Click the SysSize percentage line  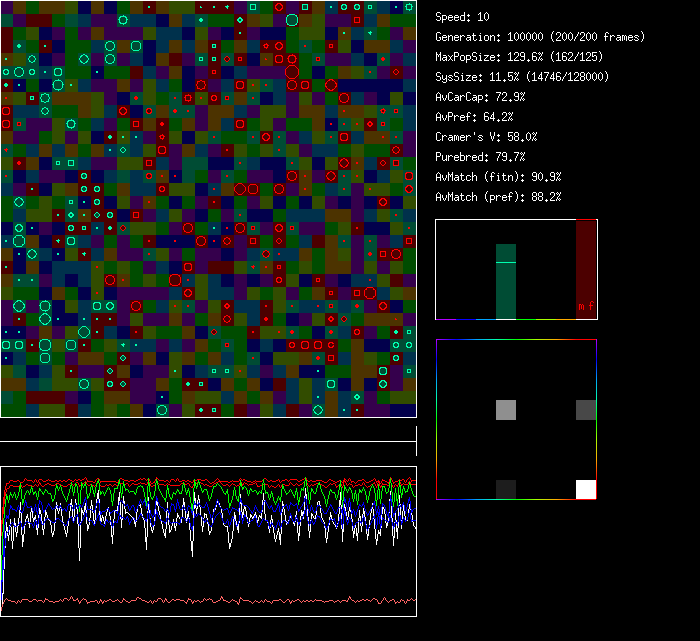522,77
